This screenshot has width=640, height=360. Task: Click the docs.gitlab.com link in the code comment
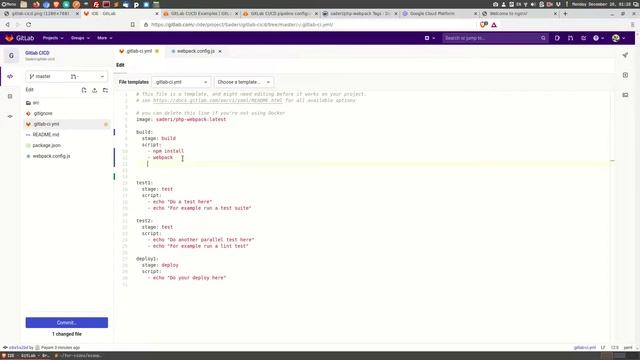point(217,100)
